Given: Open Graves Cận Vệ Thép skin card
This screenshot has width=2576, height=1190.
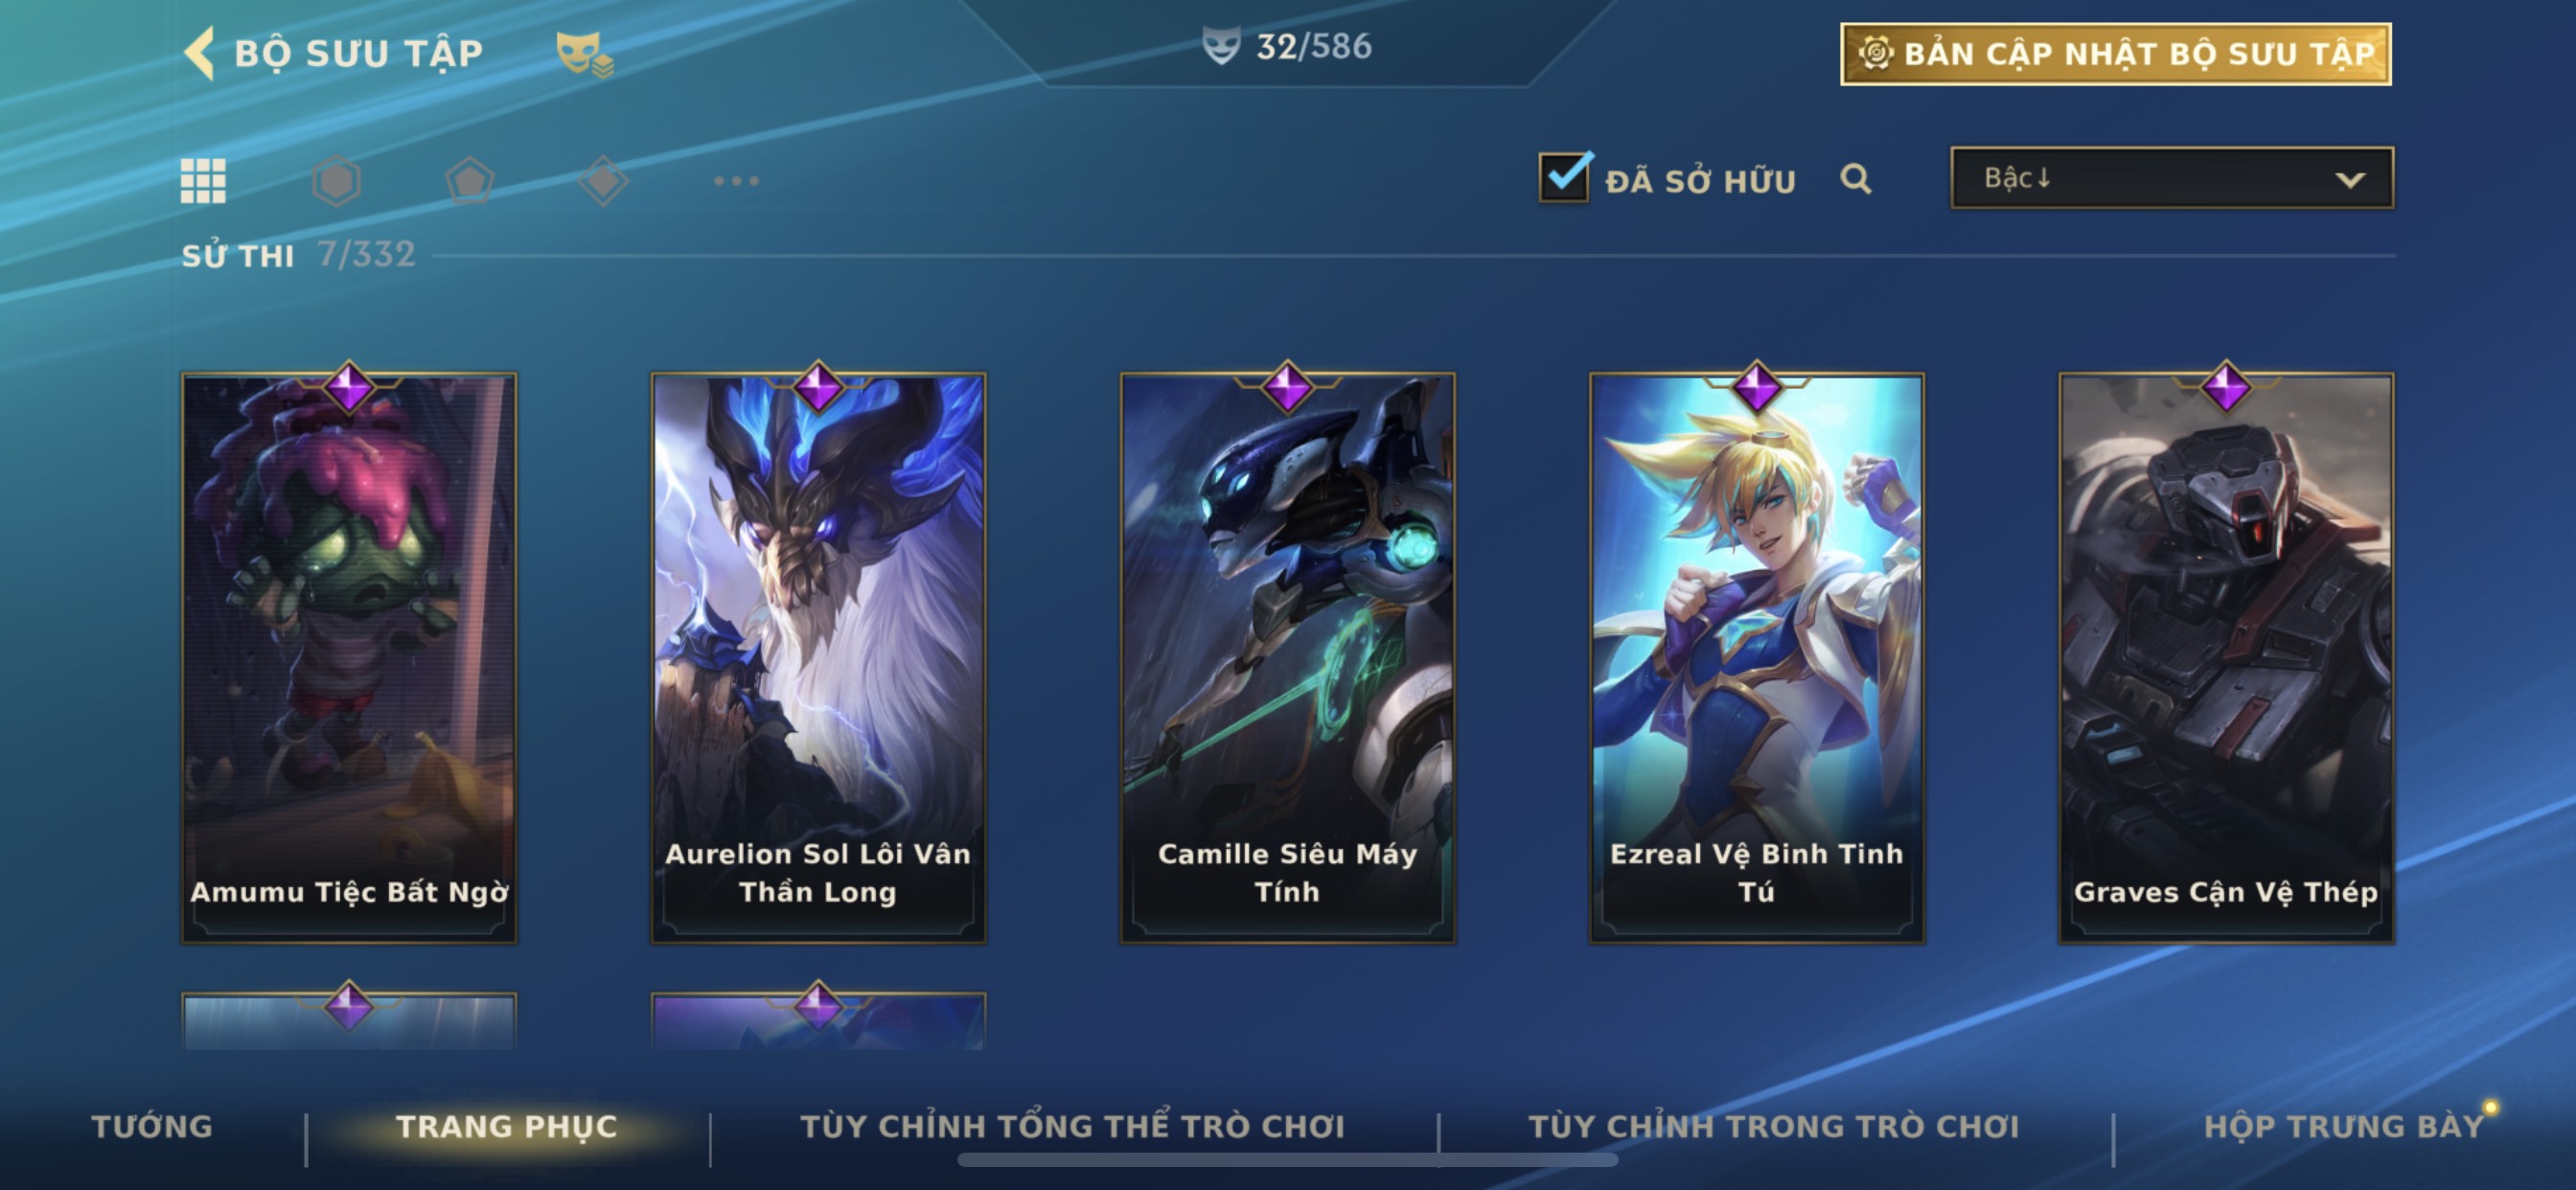Looking at the screenshot, I should [2226, 658].
